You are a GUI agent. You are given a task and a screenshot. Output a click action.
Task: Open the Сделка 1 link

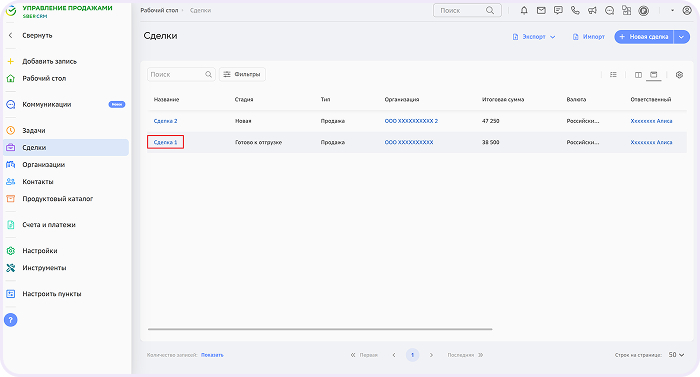[x=165, y=142]
